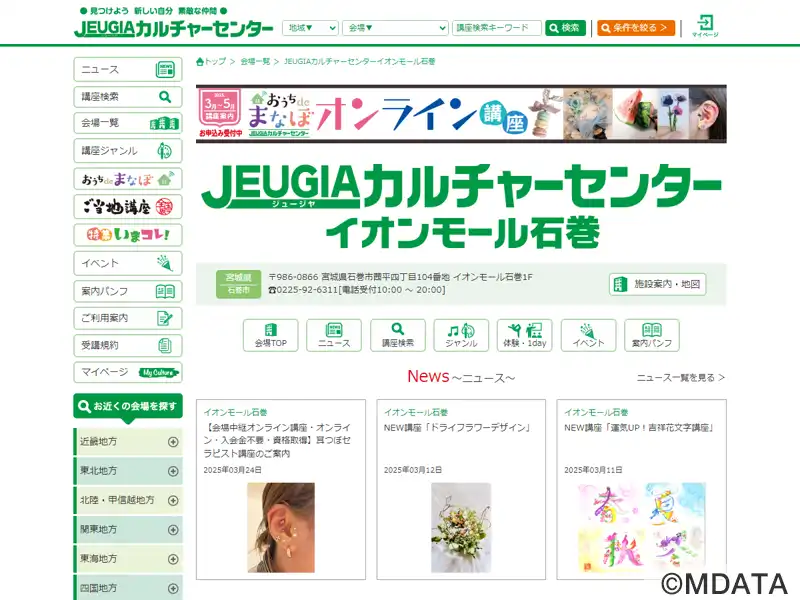Open the ジャンル music icon button
Viewport: 800px width, 600px height.
click(x=461, y=335)
